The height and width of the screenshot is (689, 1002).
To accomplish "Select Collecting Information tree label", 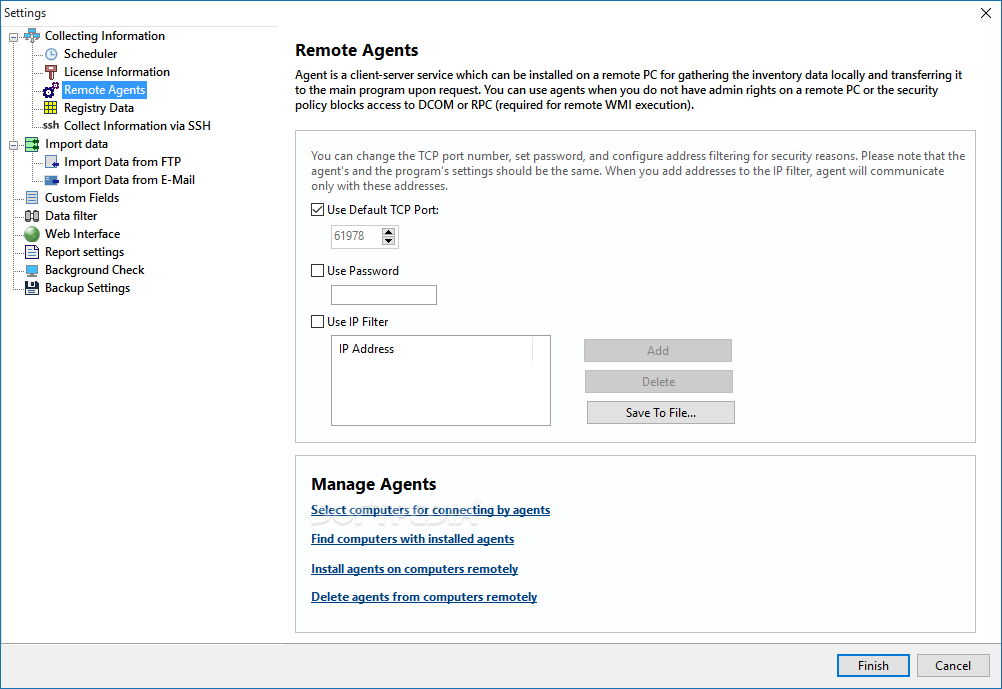I will (105, 36).
